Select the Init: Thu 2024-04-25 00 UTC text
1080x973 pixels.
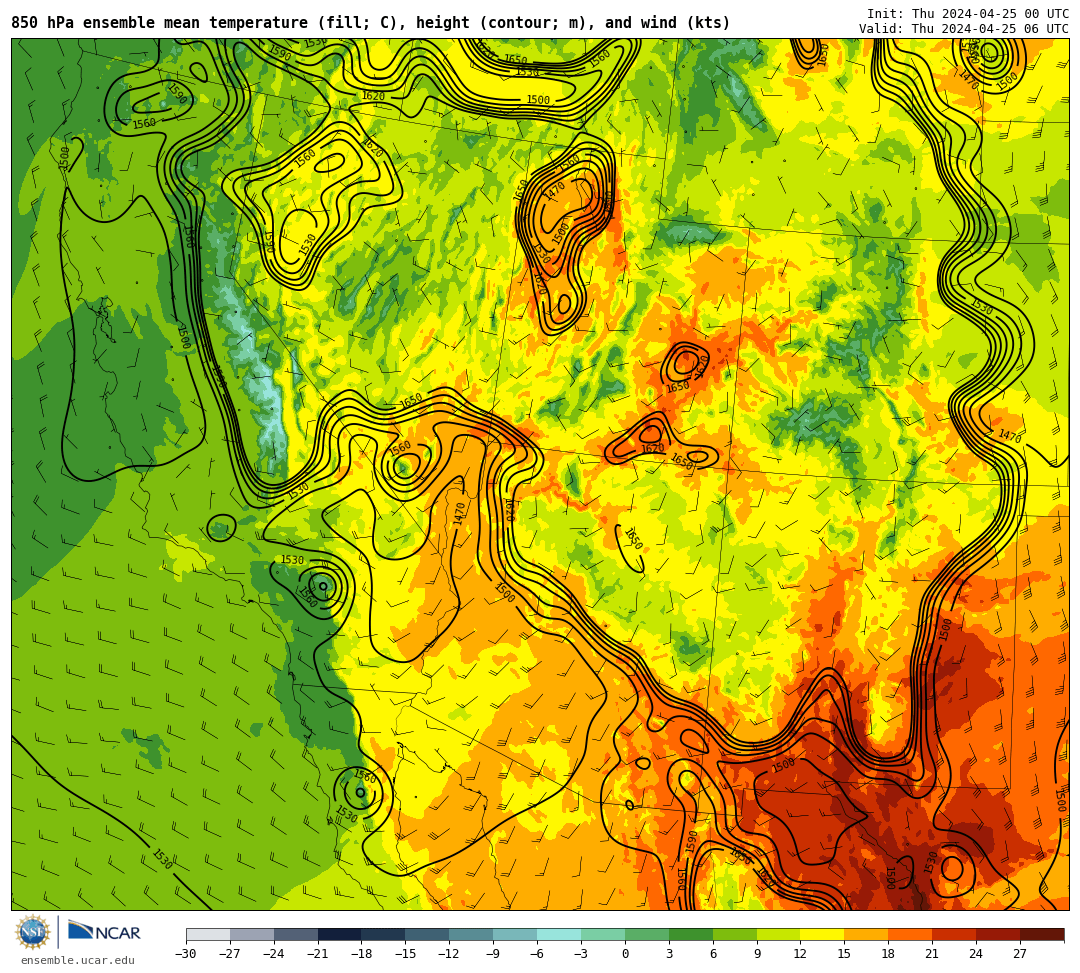point(968,14)
